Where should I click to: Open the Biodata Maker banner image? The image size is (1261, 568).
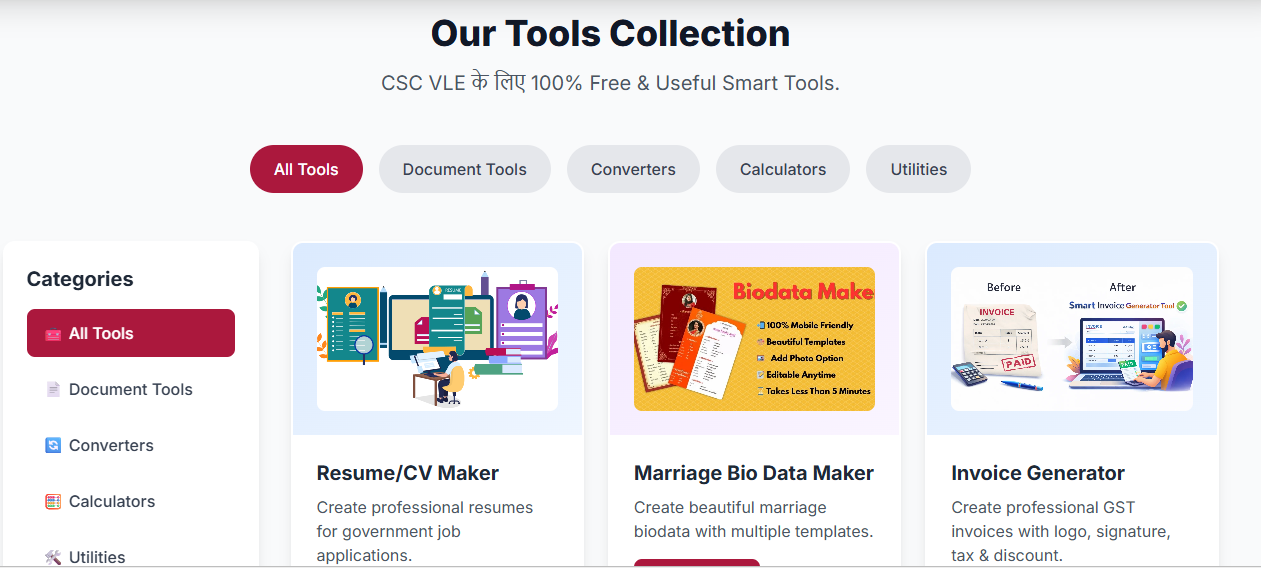coord(754,339)
